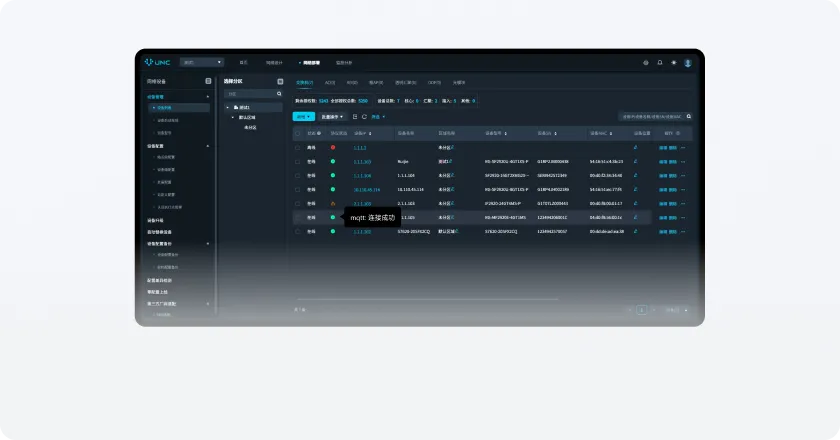Collapse the left sidebar with its header icon

coord(208,81)
